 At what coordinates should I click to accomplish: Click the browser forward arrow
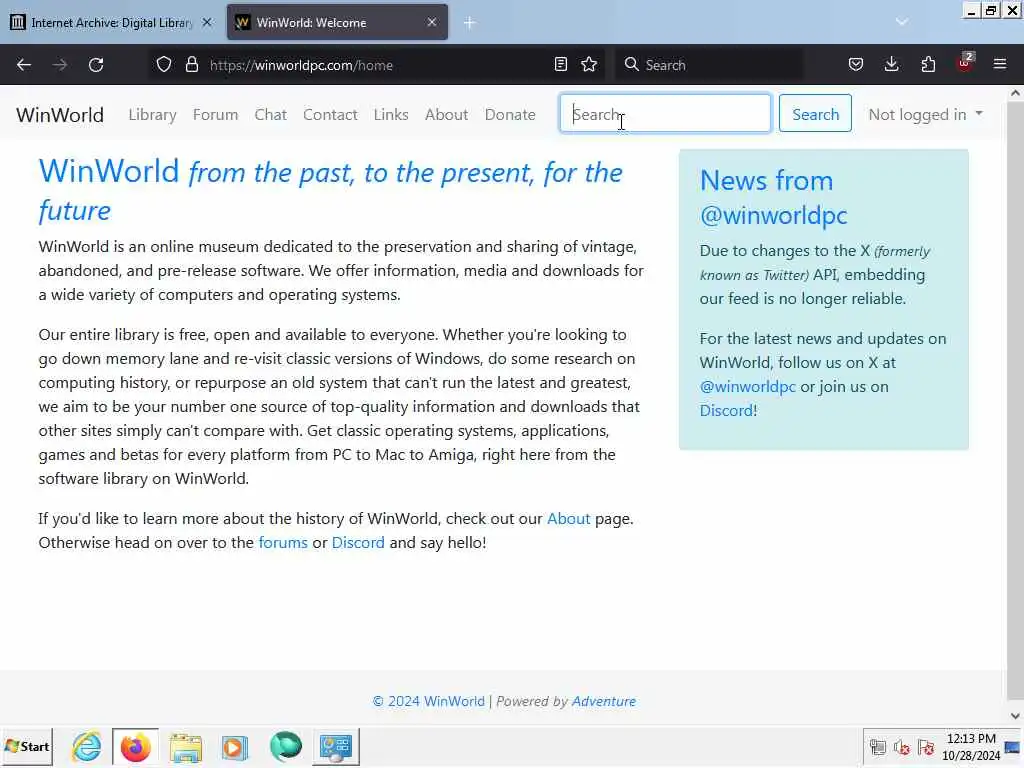click(x=59, y=65)
